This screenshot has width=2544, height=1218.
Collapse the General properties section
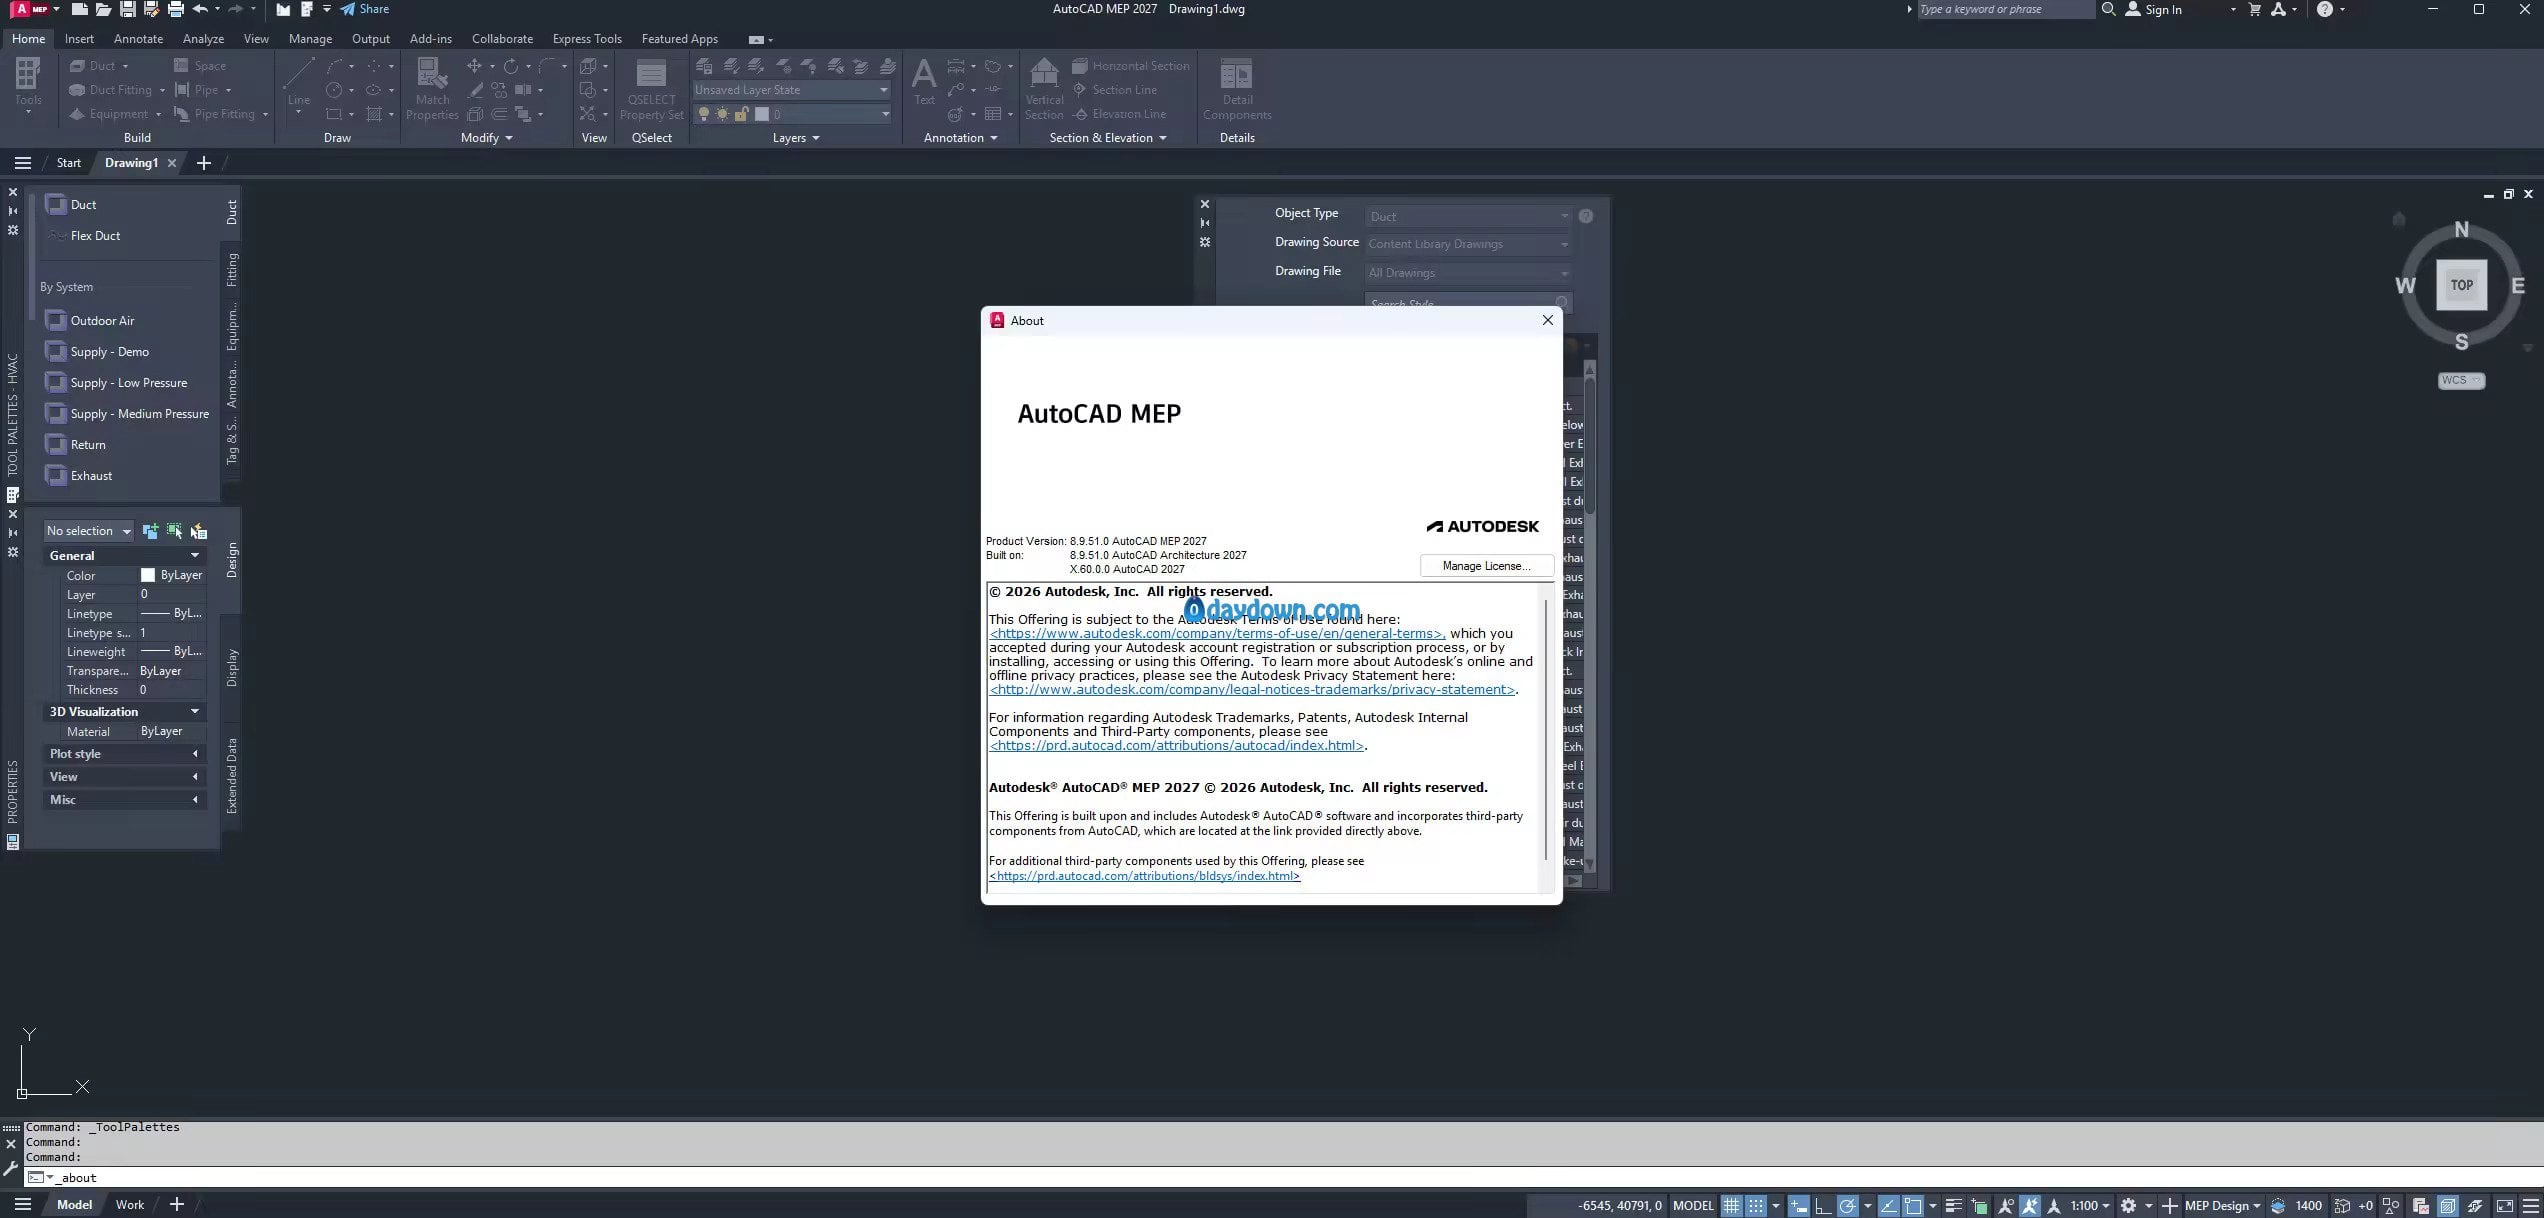point(194,556)
